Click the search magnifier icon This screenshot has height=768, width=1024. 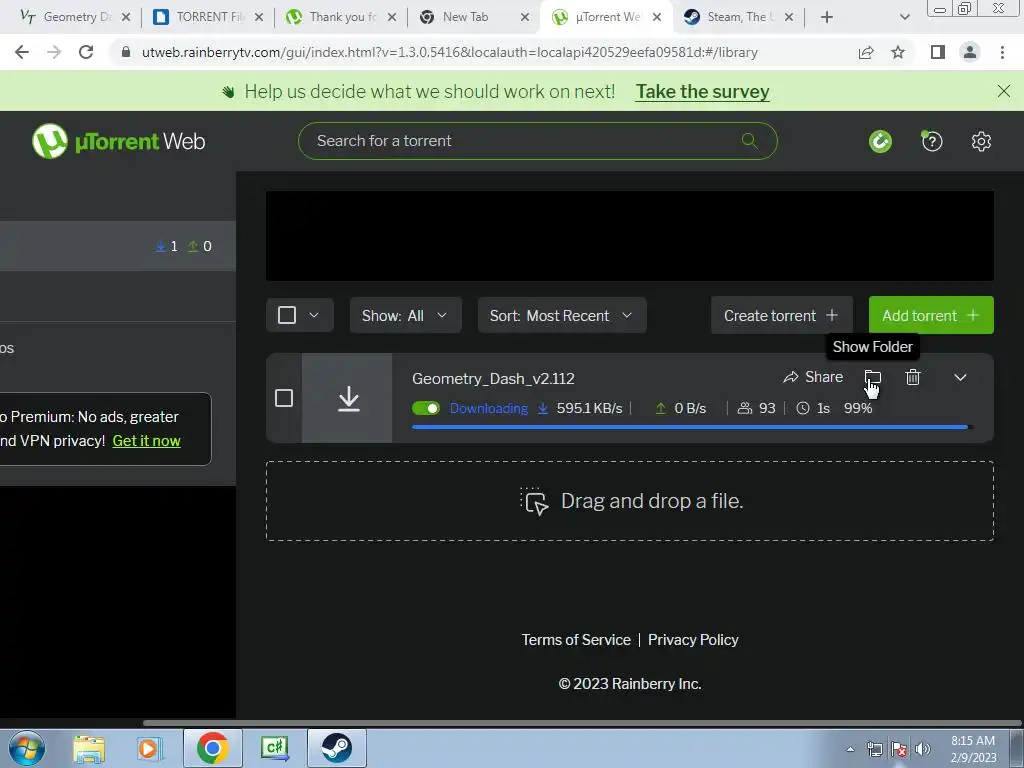coord(749,140)
